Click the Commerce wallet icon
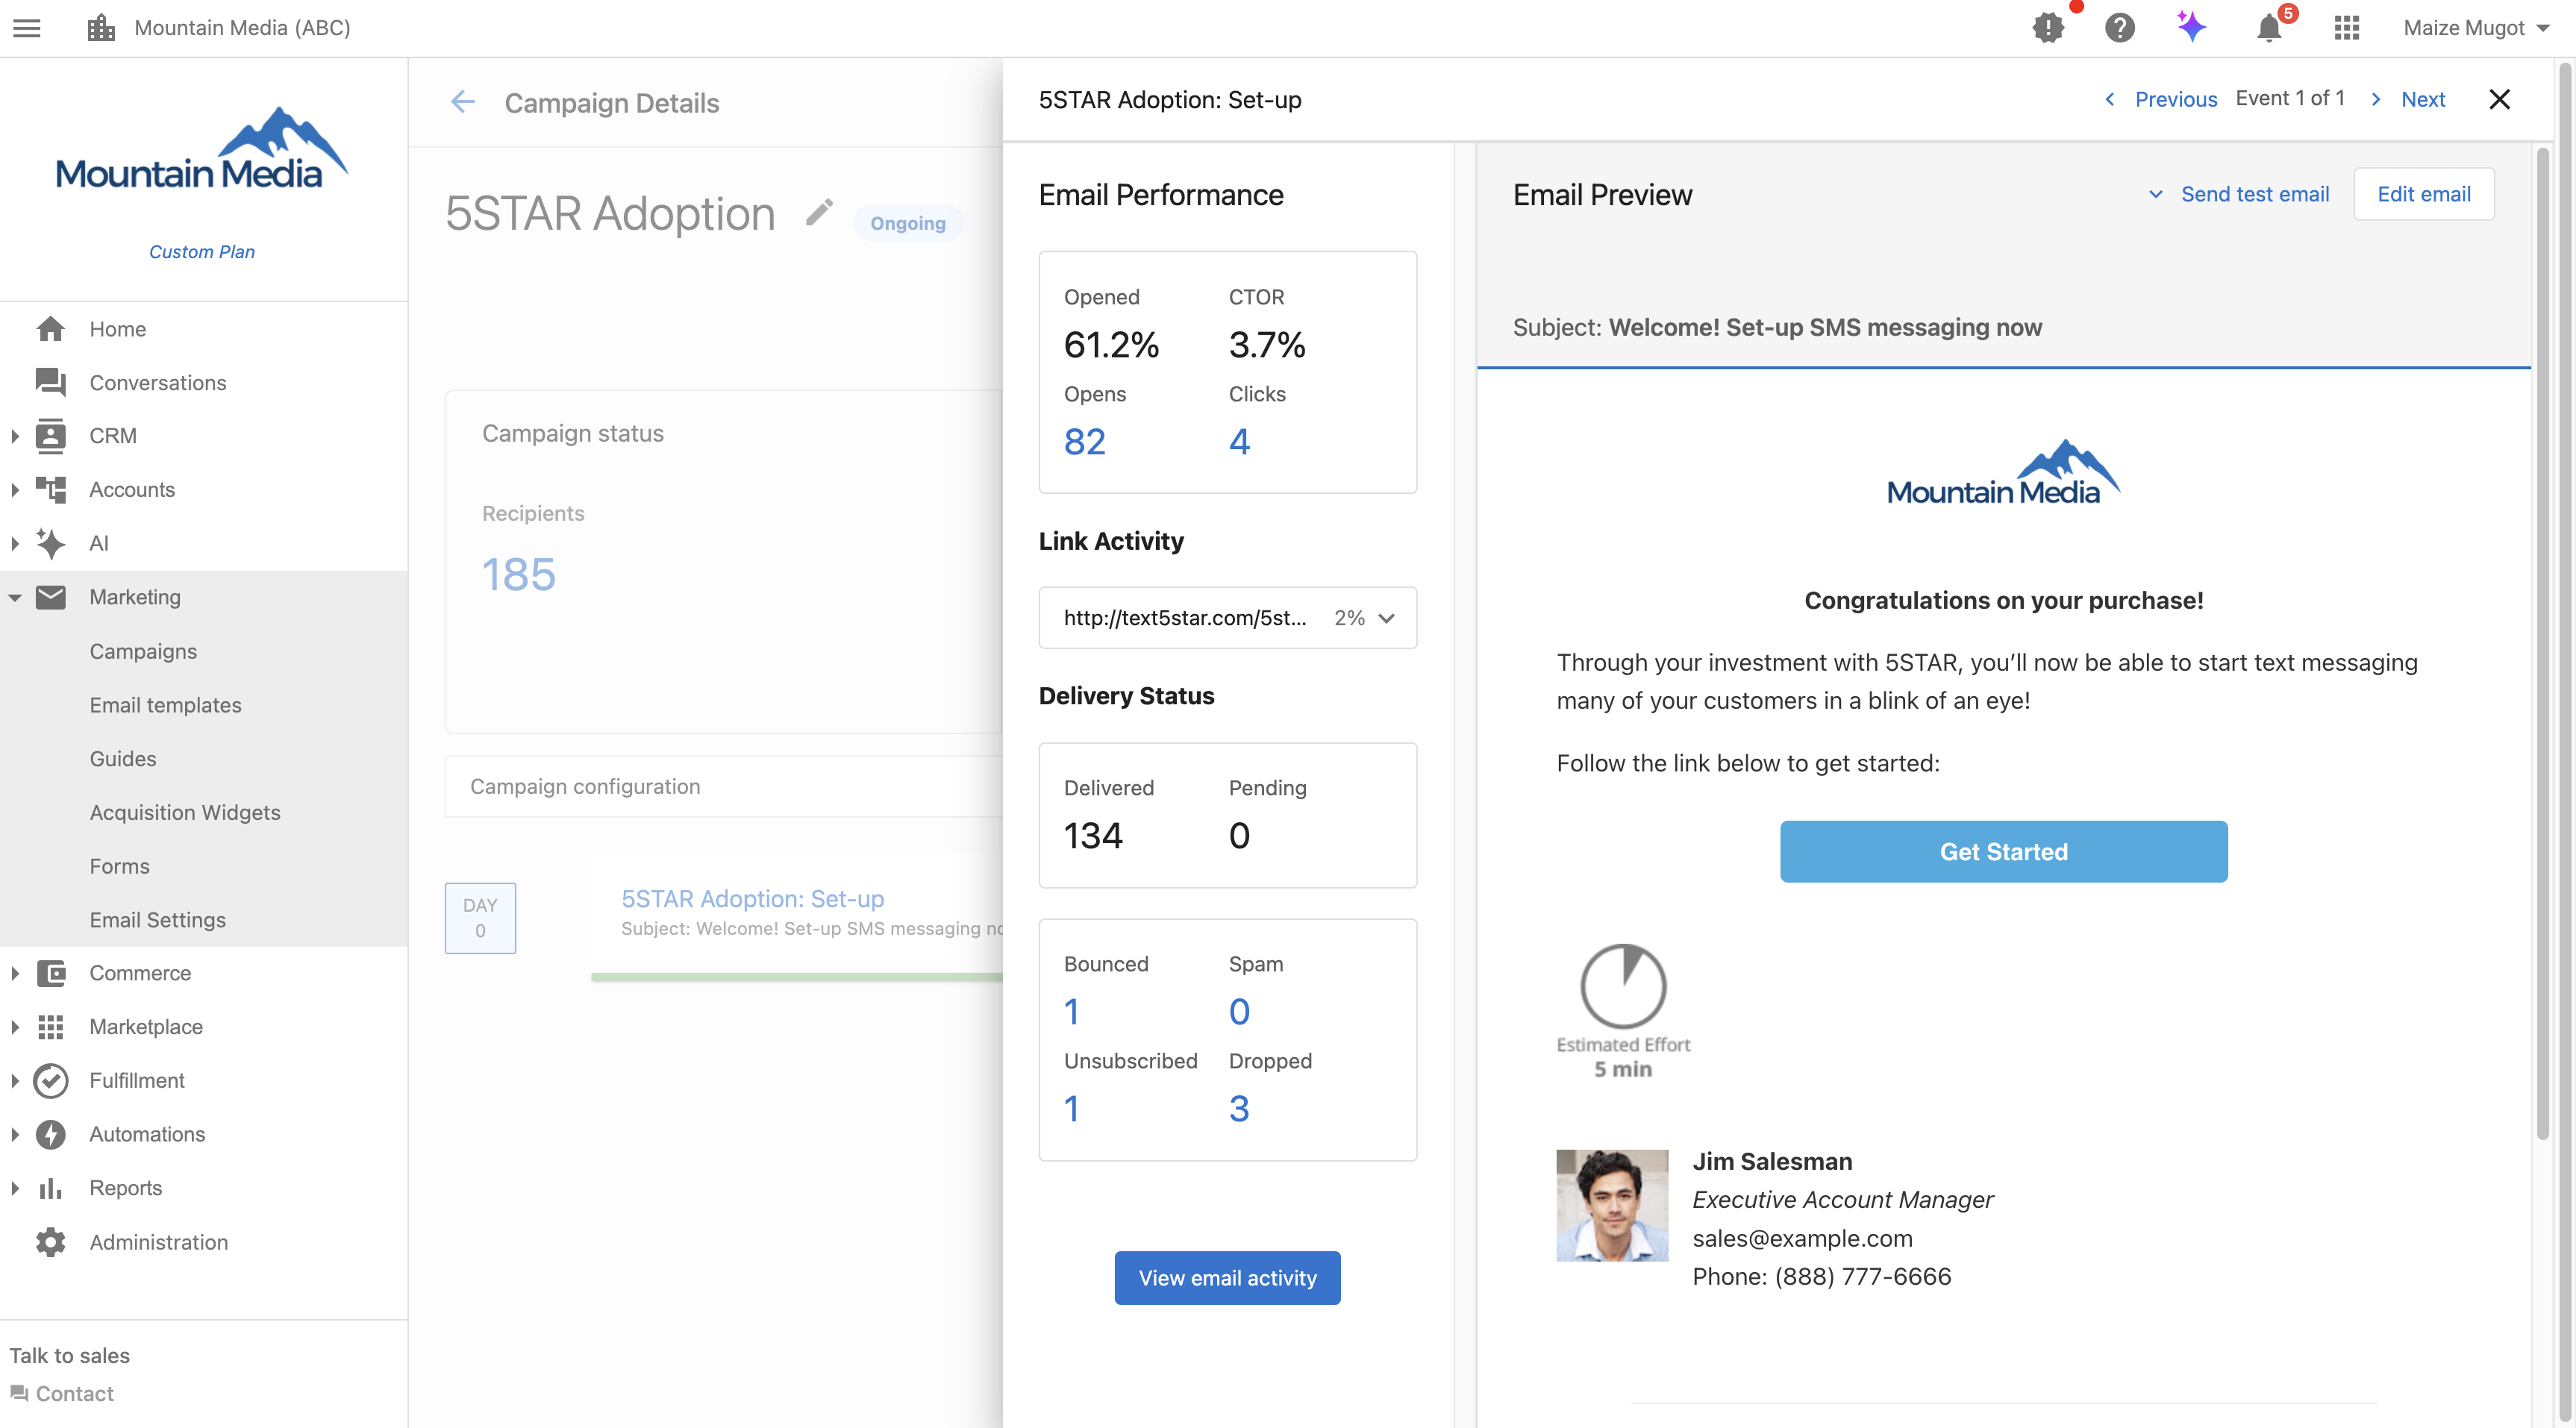This screenshot has width=2576, height=1428. pos(51,973)
